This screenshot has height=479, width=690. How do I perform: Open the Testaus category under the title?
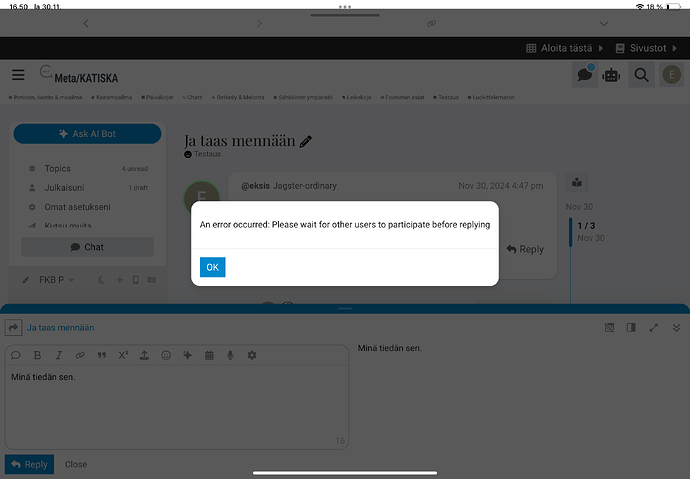tap(203, 154)
